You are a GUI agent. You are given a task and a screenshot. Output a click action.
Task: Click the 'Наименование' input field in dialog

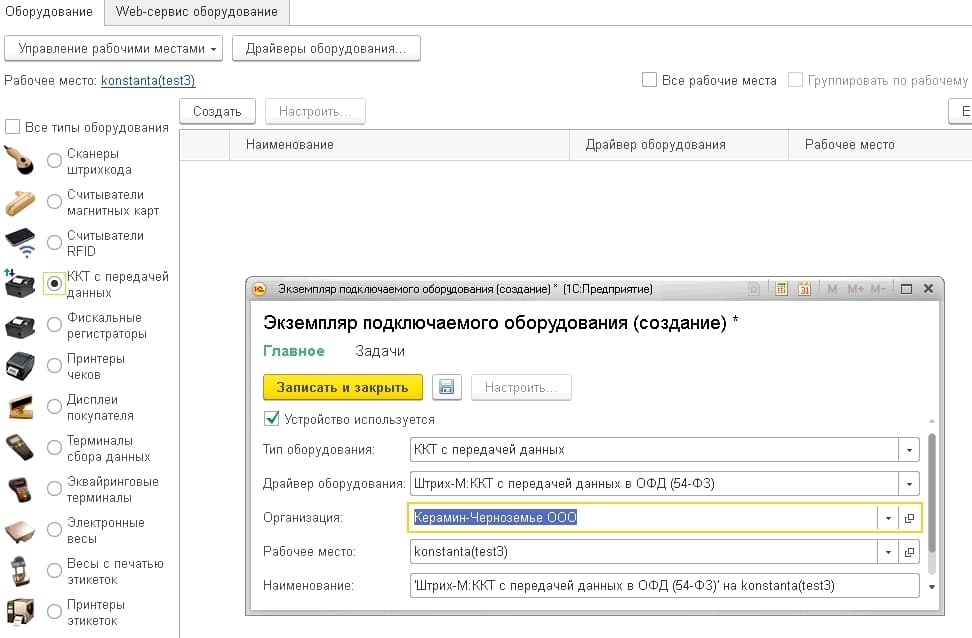pyautogui.click(x=665, y=586)
